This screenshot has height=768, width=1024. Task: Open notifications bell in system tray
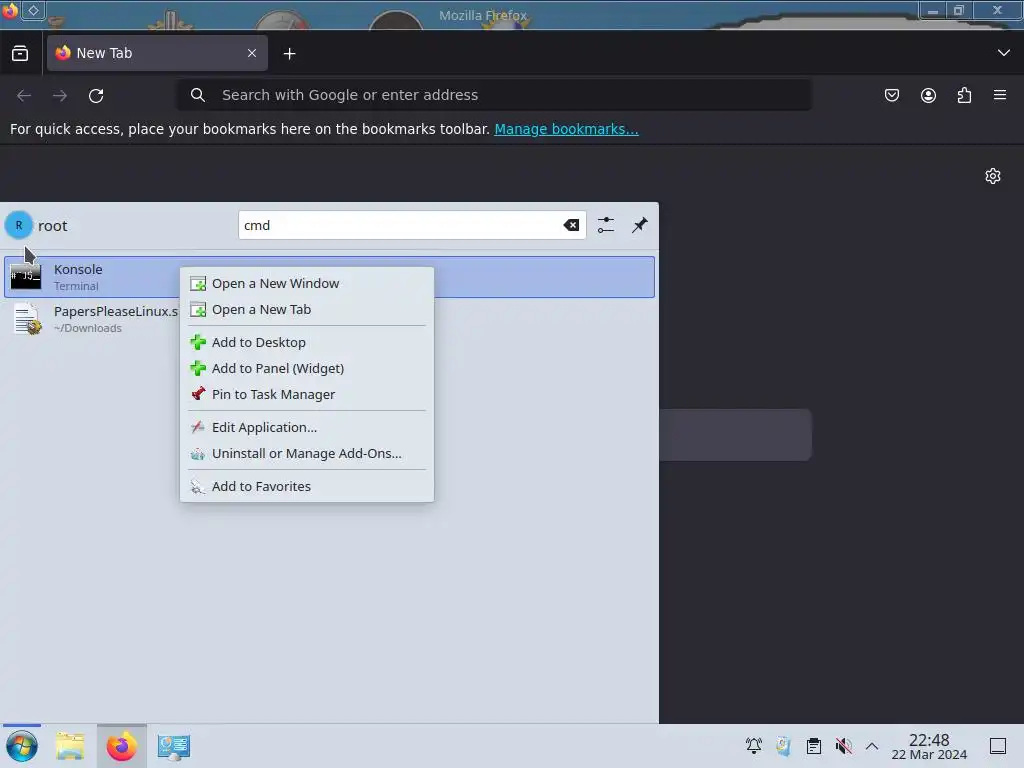pyautogui.click(x=754, y=746)
